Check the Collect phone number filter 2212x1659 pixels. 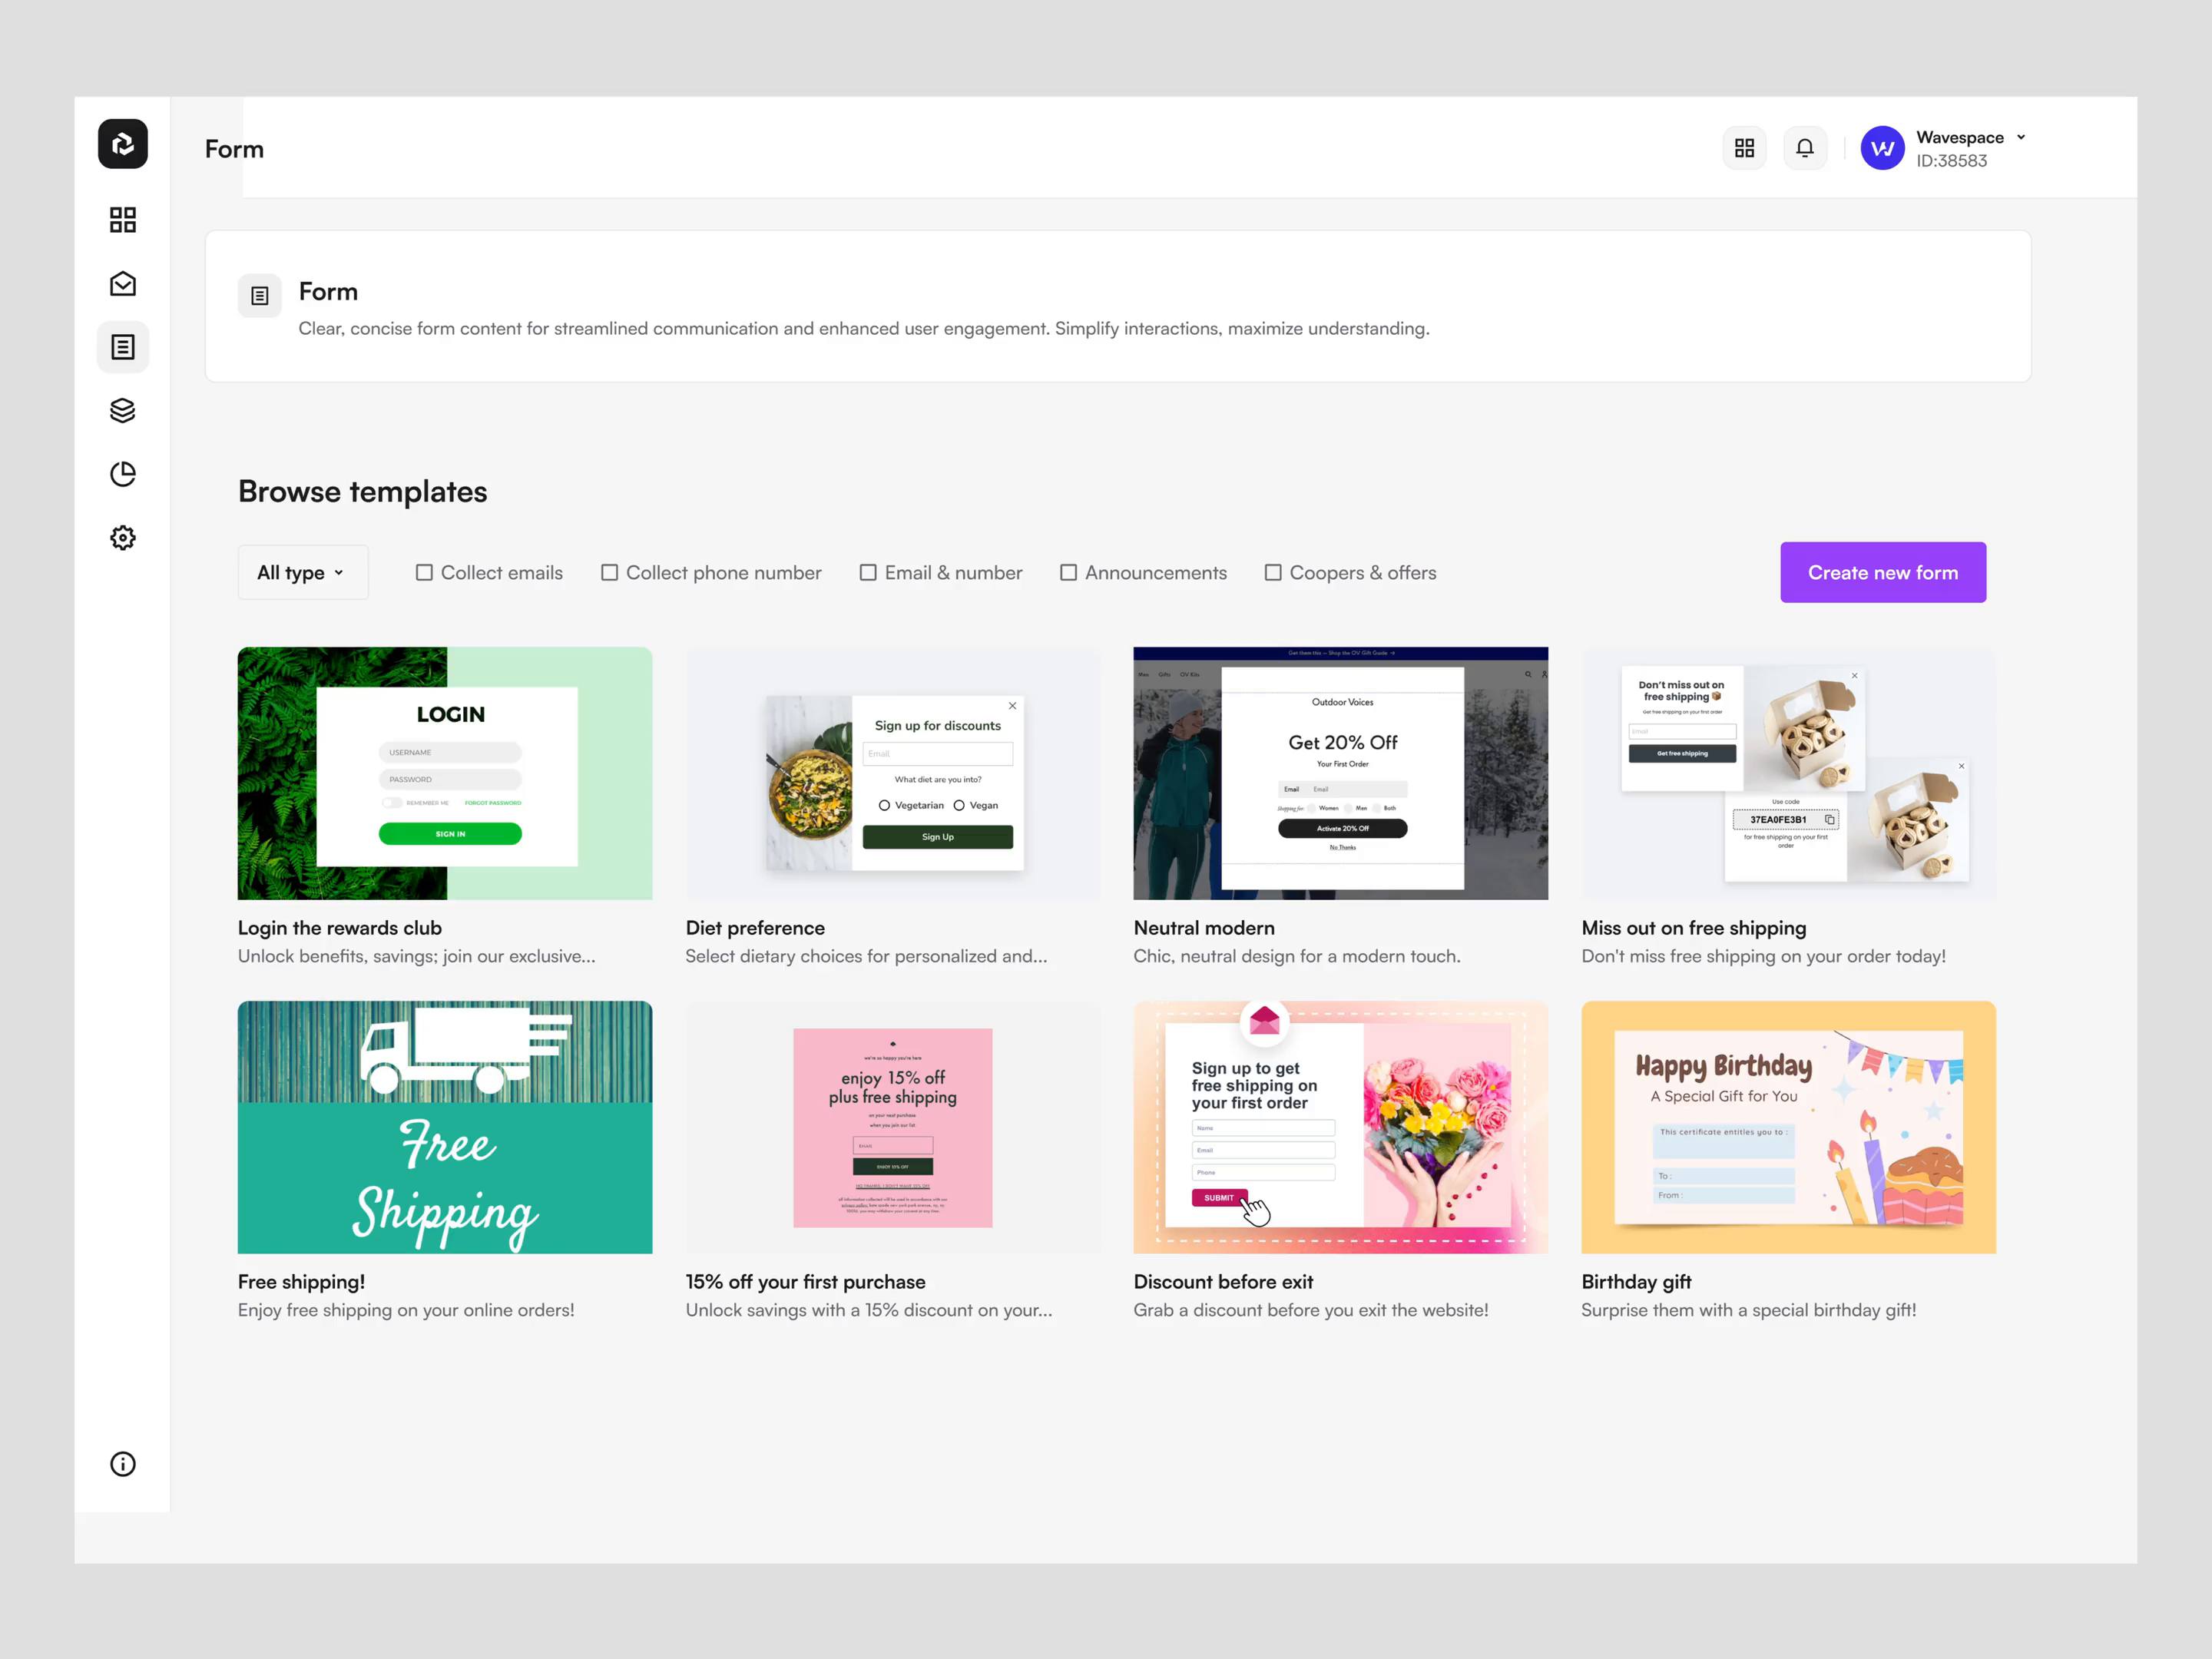click(610, 572)
